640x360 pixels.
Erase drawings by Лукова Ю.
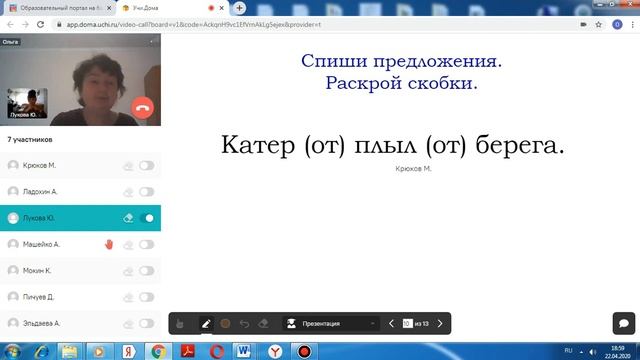pos(128,218)
